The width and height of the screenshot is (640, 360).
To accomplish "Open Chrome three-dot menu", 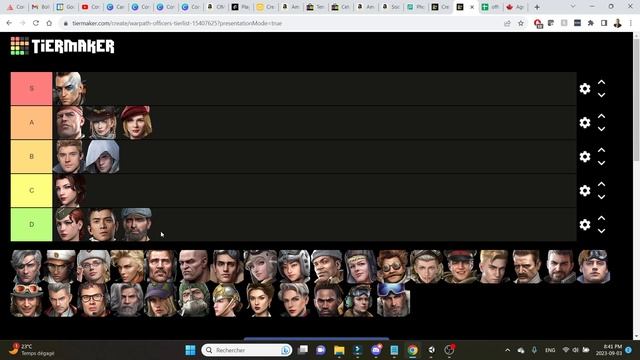I will (x=631, y=23).
